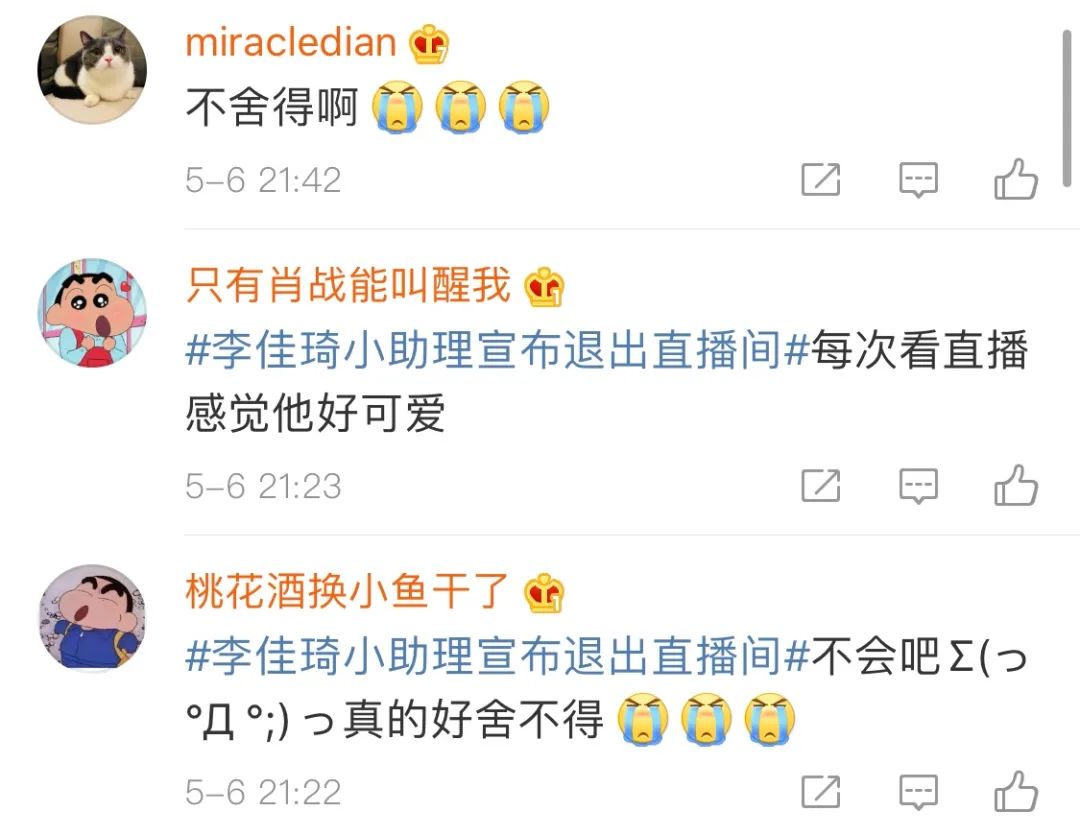This screenshot has height=835, width=1080.
Task: Repost 只有肖战能叫醒我's comment
Action: tap(820, 486)
